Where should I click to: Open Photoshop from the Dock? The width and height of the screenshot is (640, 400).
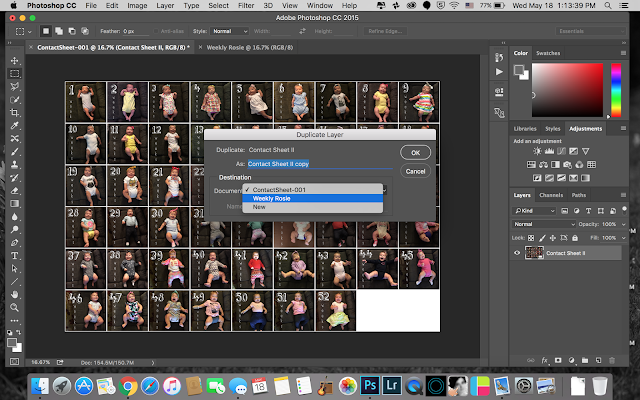(370, 385)
